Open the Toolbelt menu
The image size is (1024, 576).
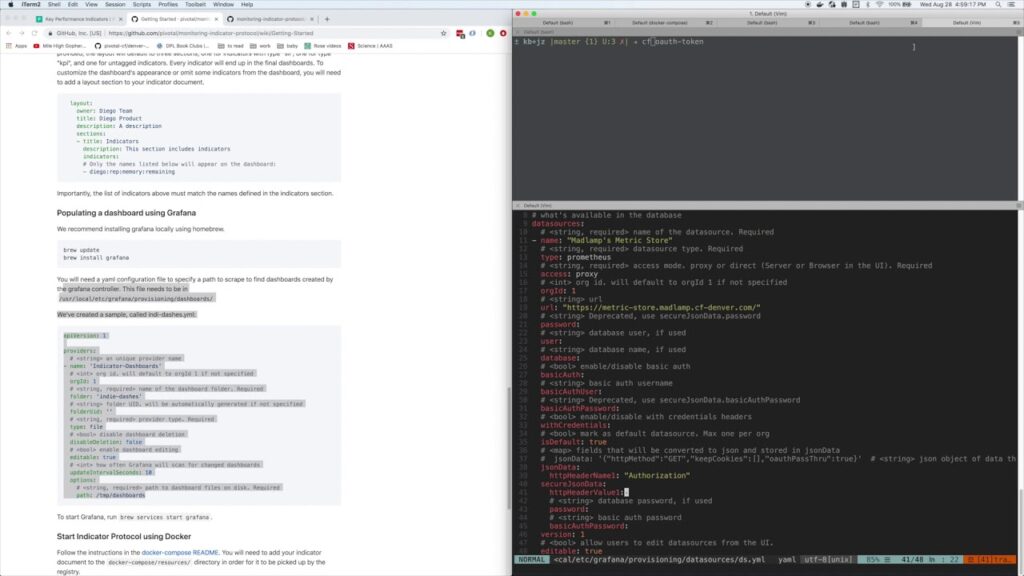[x=195, y=4]
